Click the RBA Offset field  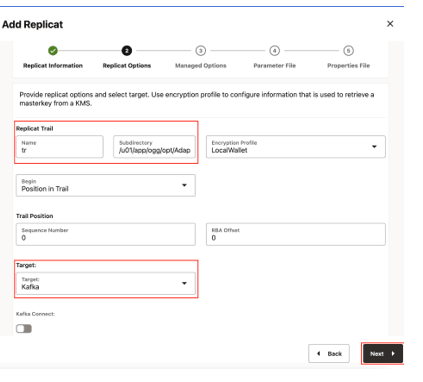point(296,234)
